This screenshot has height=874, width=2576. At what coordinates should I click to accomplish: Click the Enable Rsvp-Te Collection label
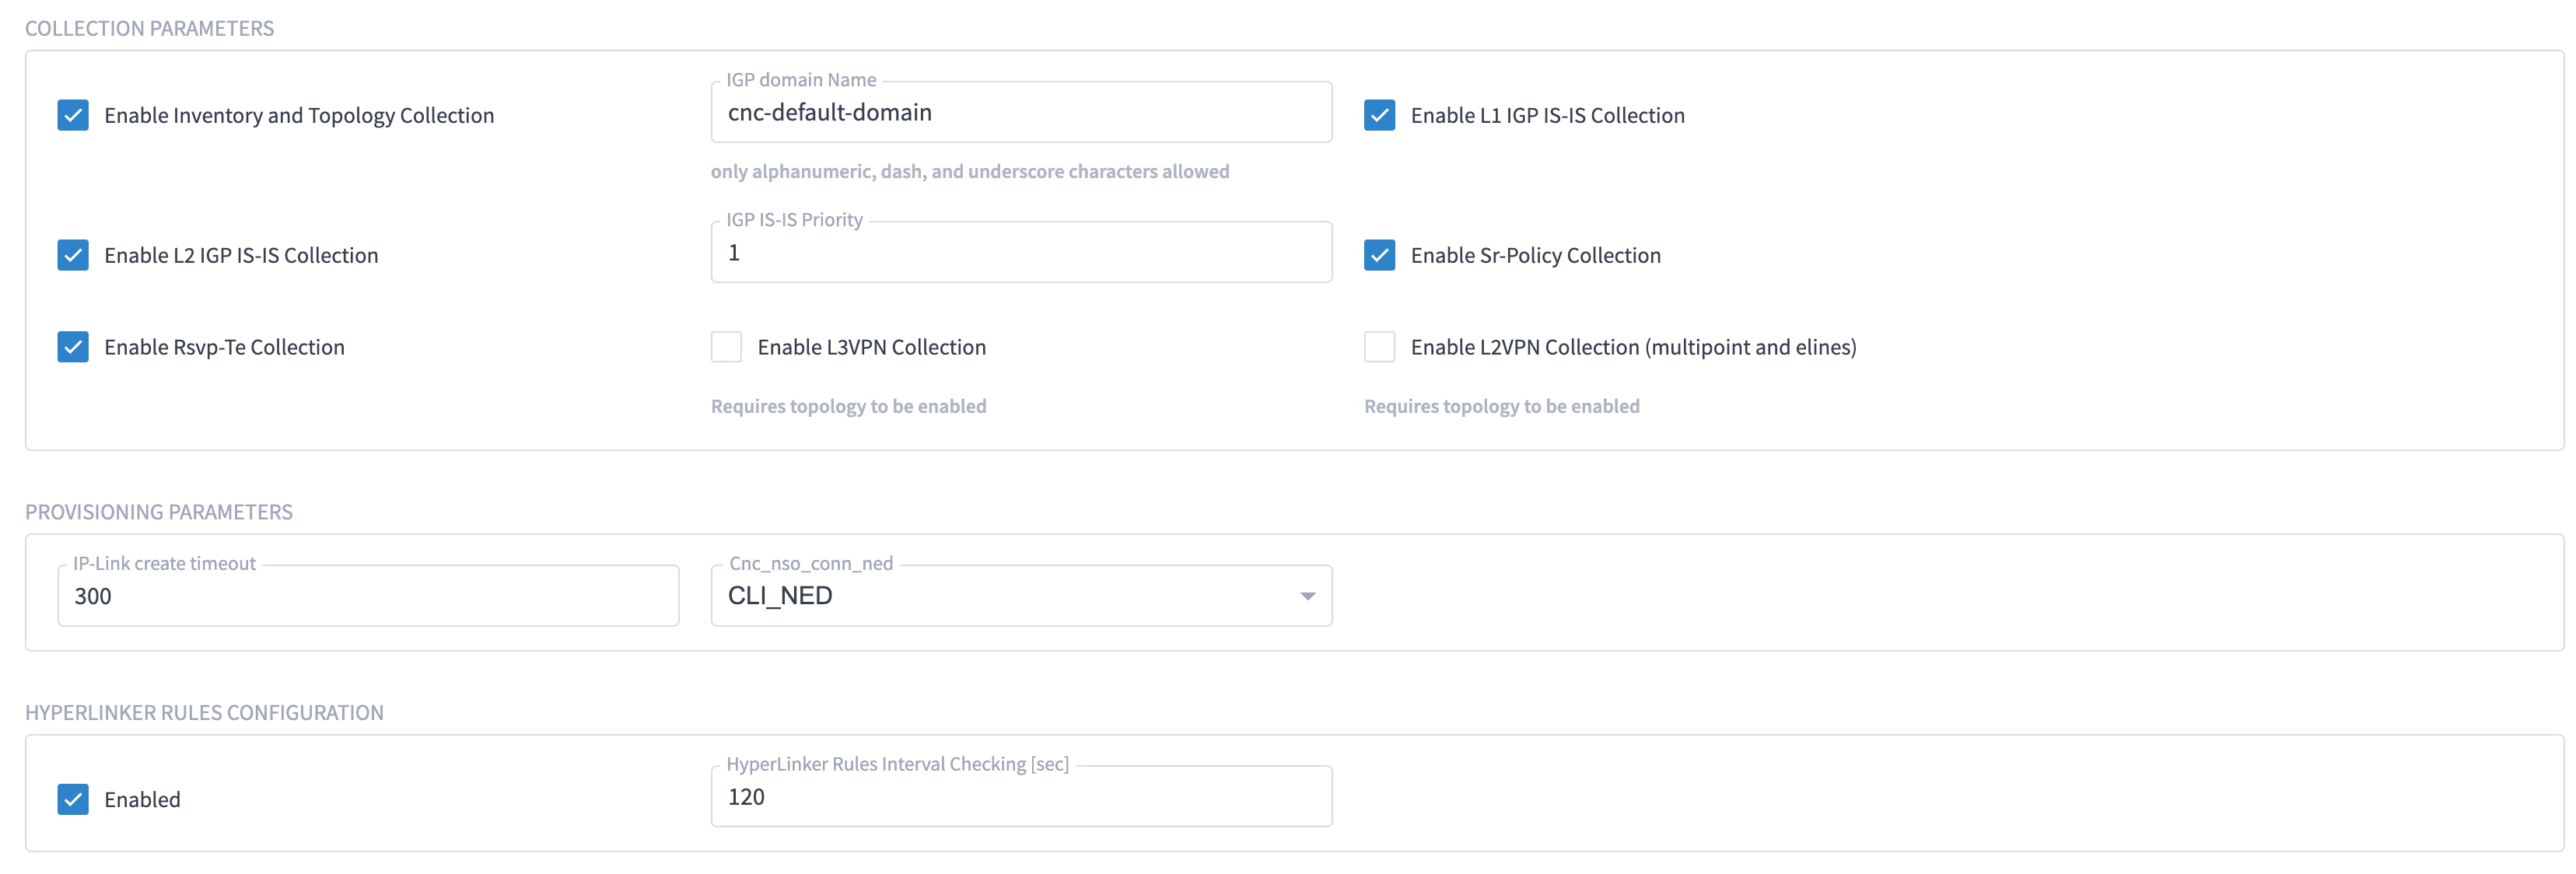pos(224,347)
